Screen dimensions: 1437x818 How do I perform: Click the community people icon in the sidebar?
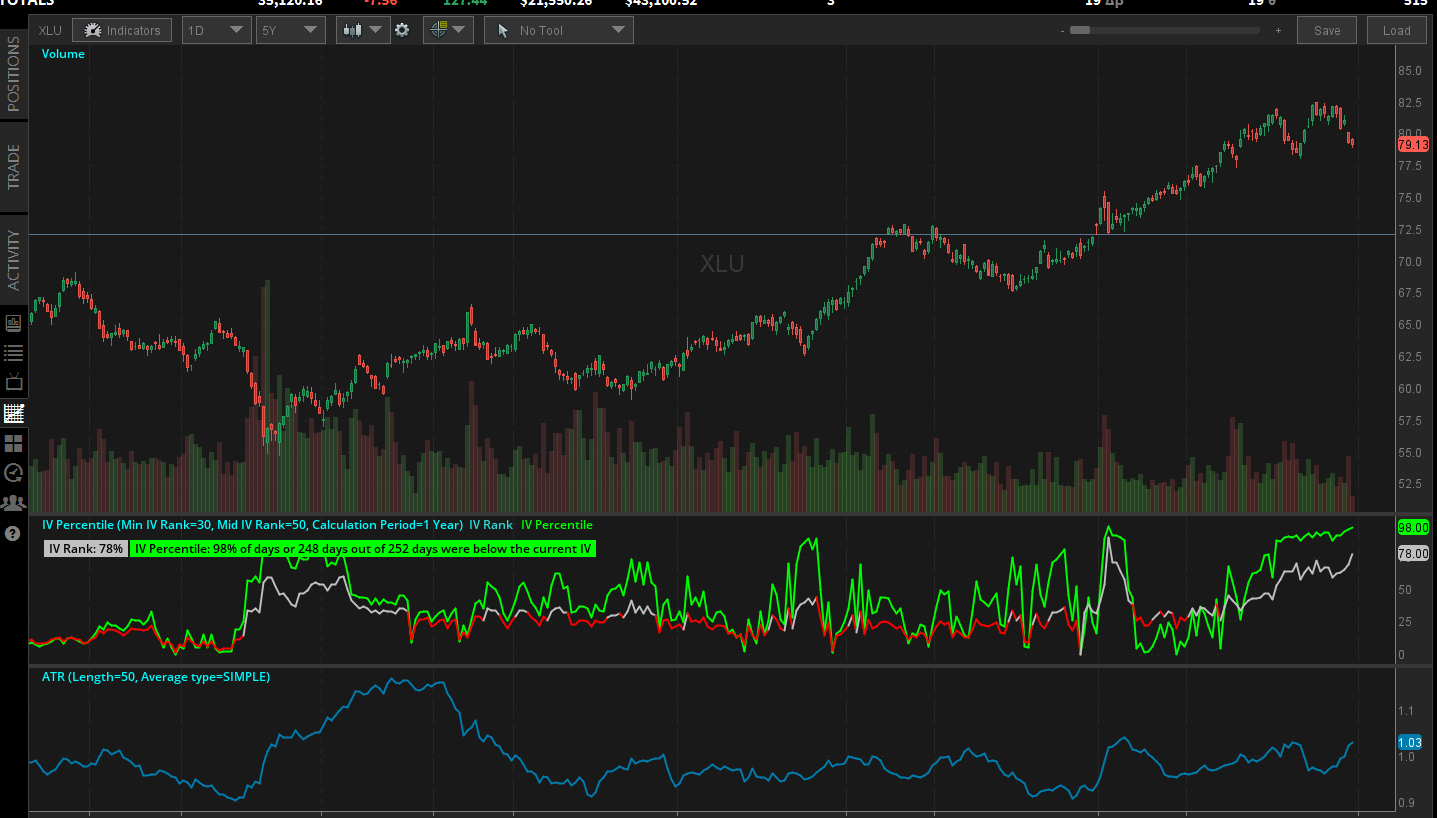(x=14, y=503)
